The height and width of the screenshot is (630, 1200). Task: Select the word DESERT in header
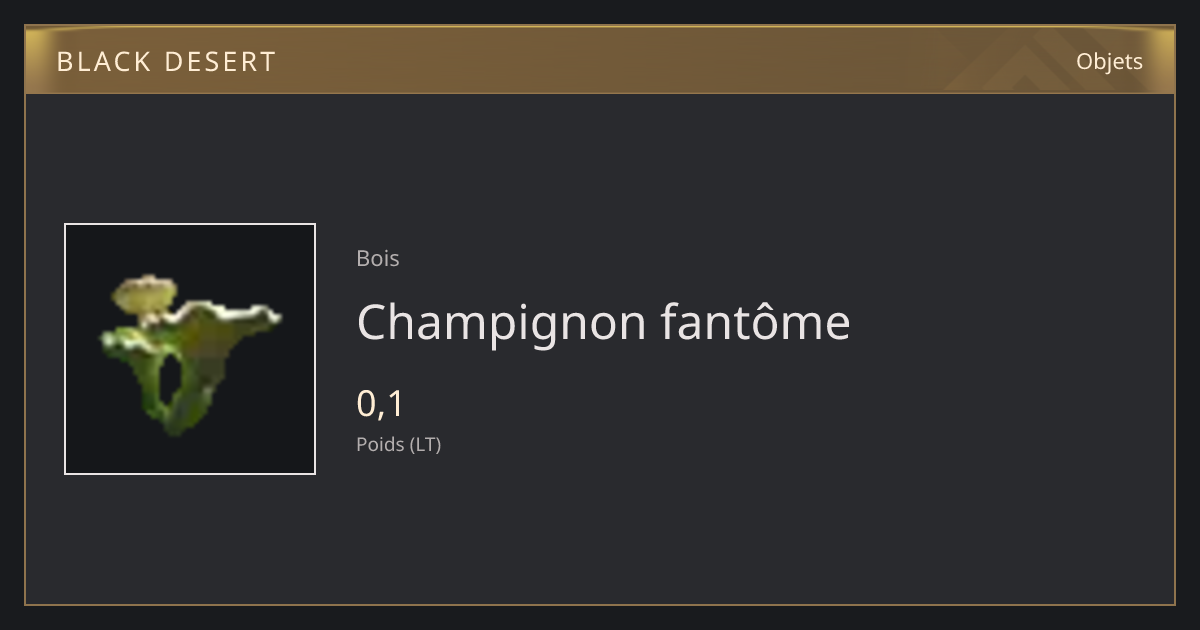coord(220,62)
